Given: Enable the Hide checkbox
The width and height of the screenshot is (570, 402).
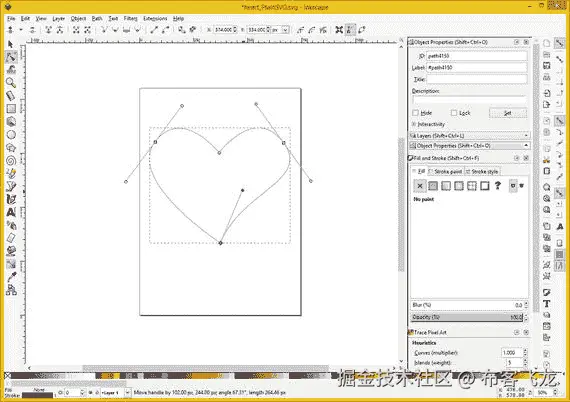Looking at the screenshot, I should pyautogui.click(x=416, y=113).
